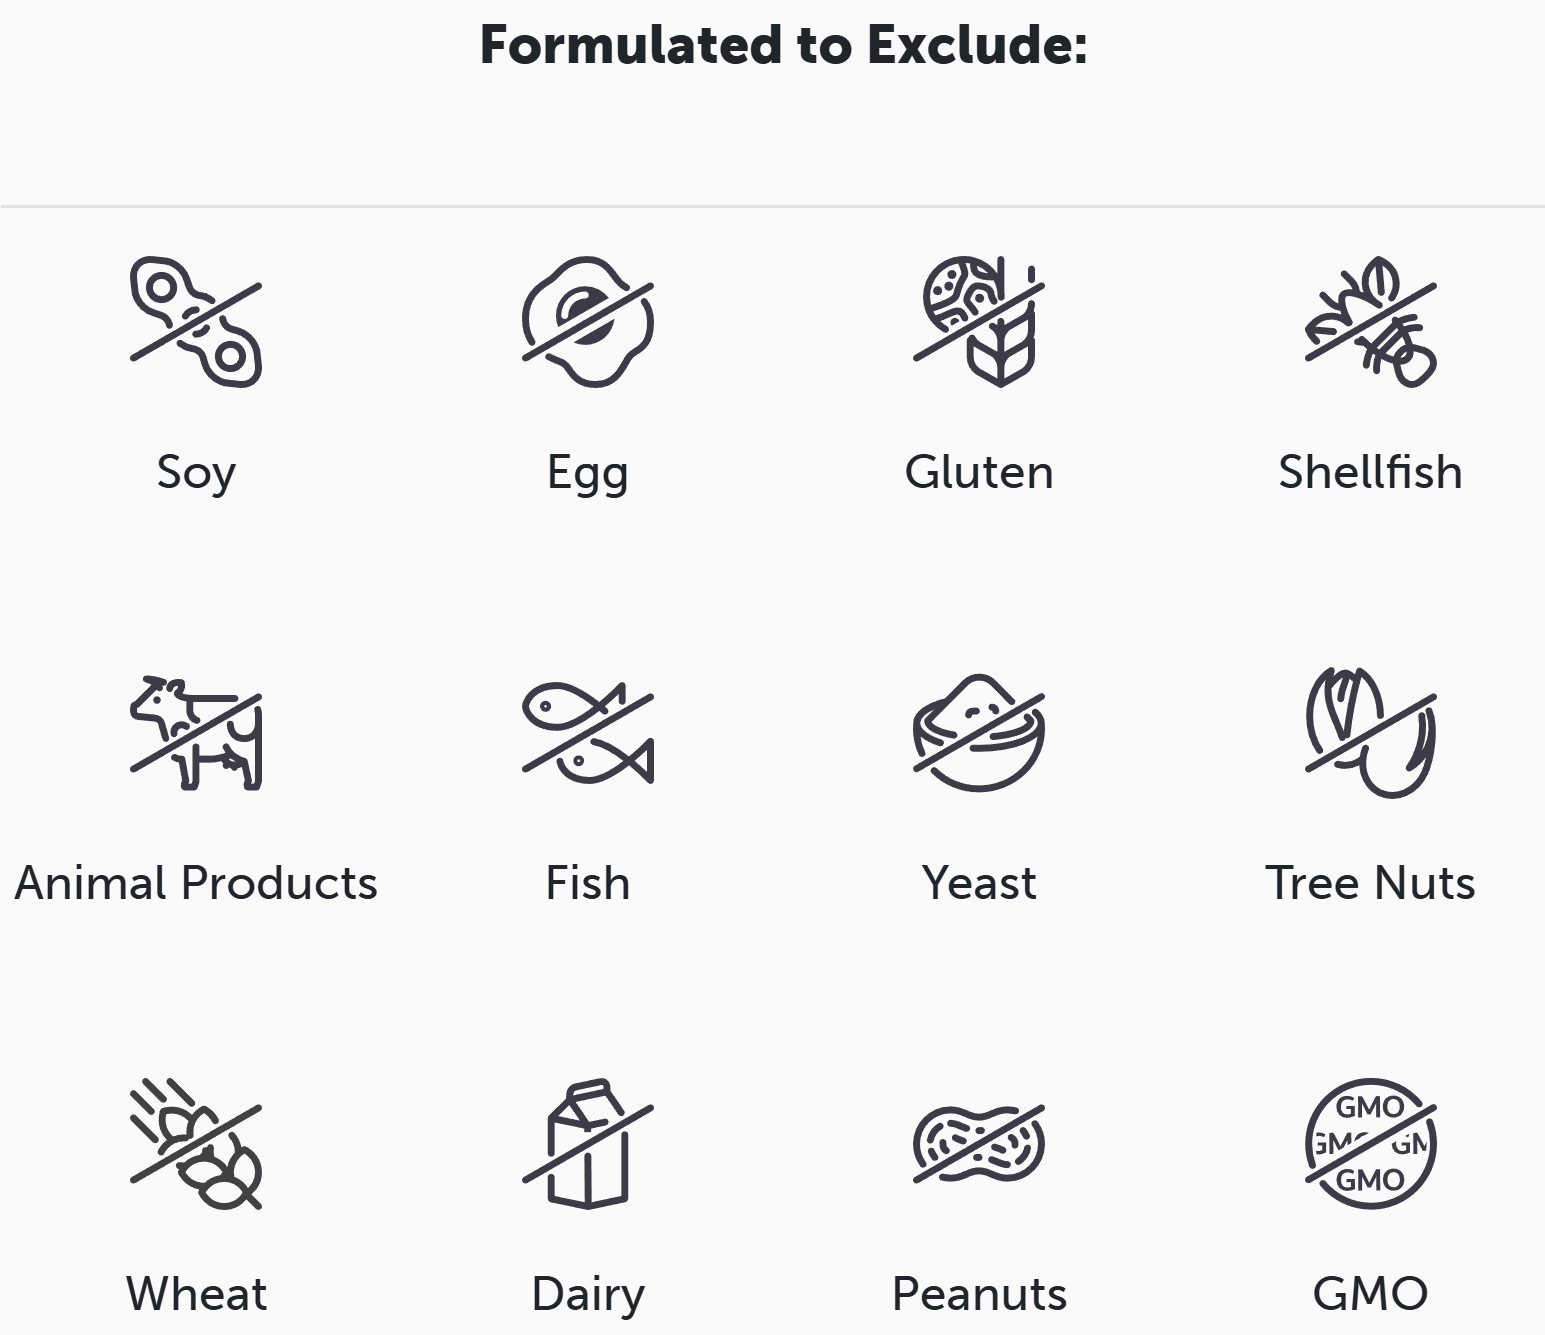This screenshot has height=1335, width=1545.
Task: Click the "Gluten" text label
Action: [979, 472]
